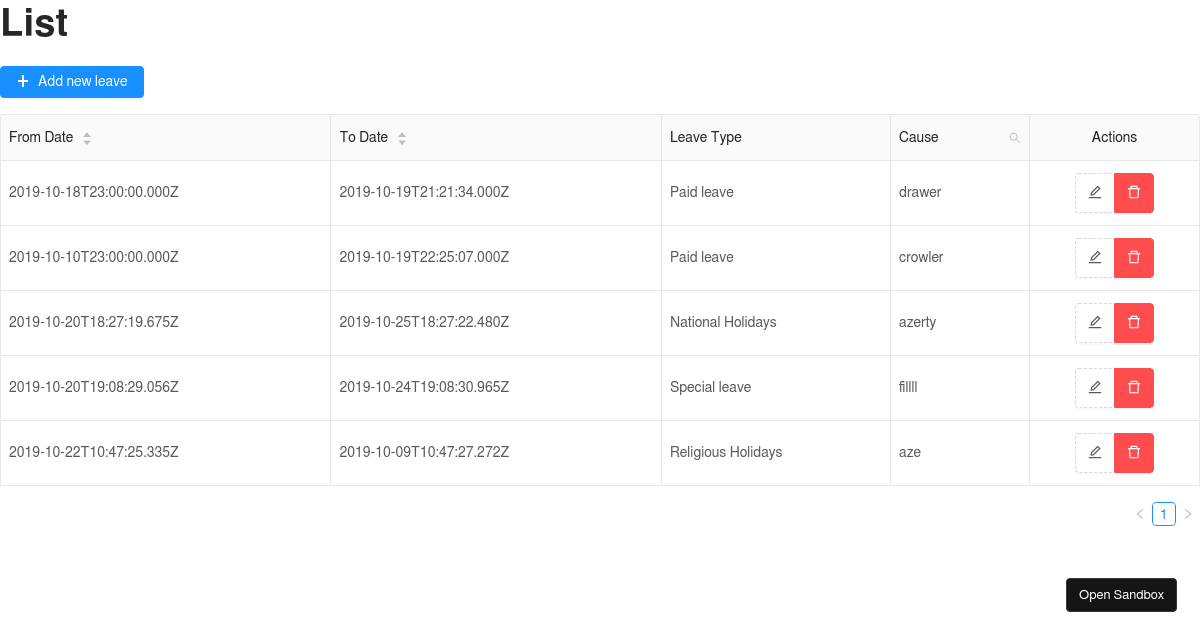Edit the filllll Special leave entry
This screenshot has height=630, width=1200.
point(1094,387)
